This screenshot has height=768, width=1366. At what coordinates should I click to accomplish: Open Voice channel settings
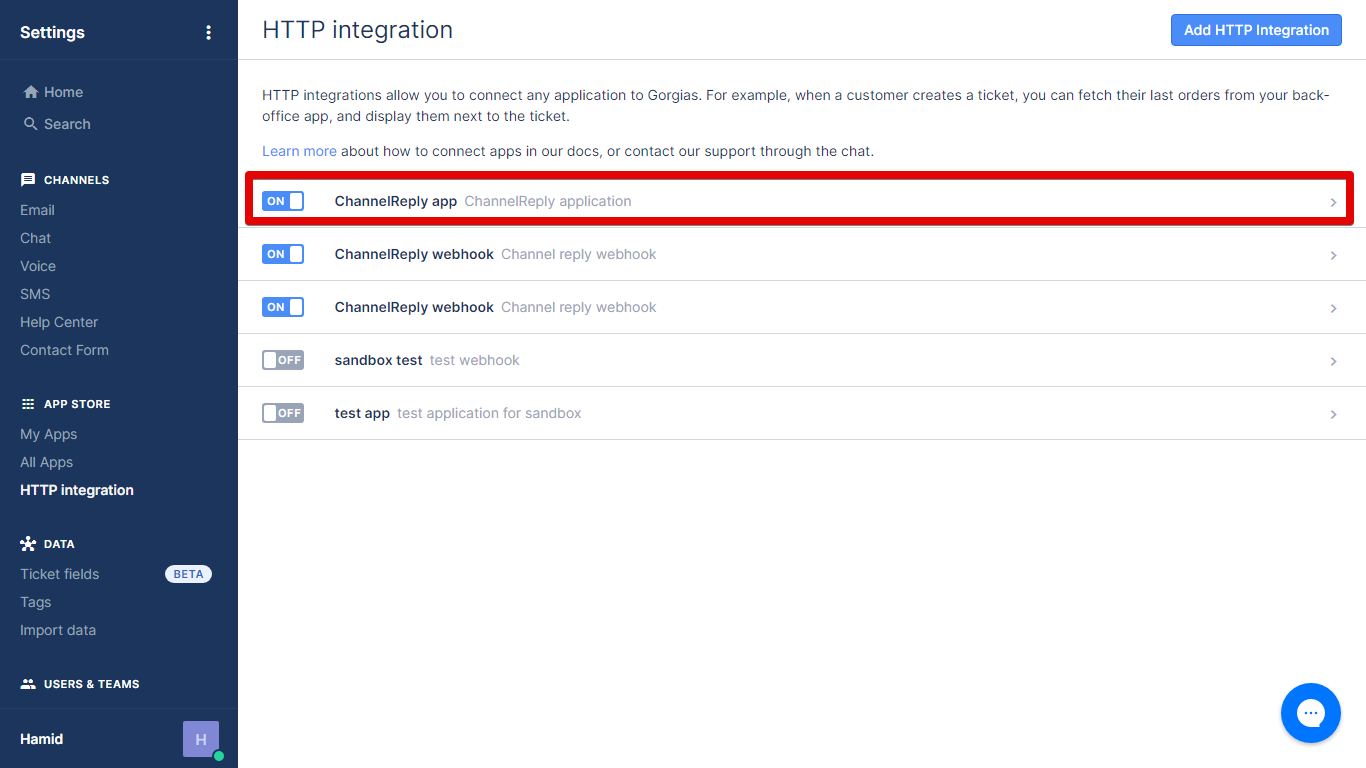pos(38,266)
